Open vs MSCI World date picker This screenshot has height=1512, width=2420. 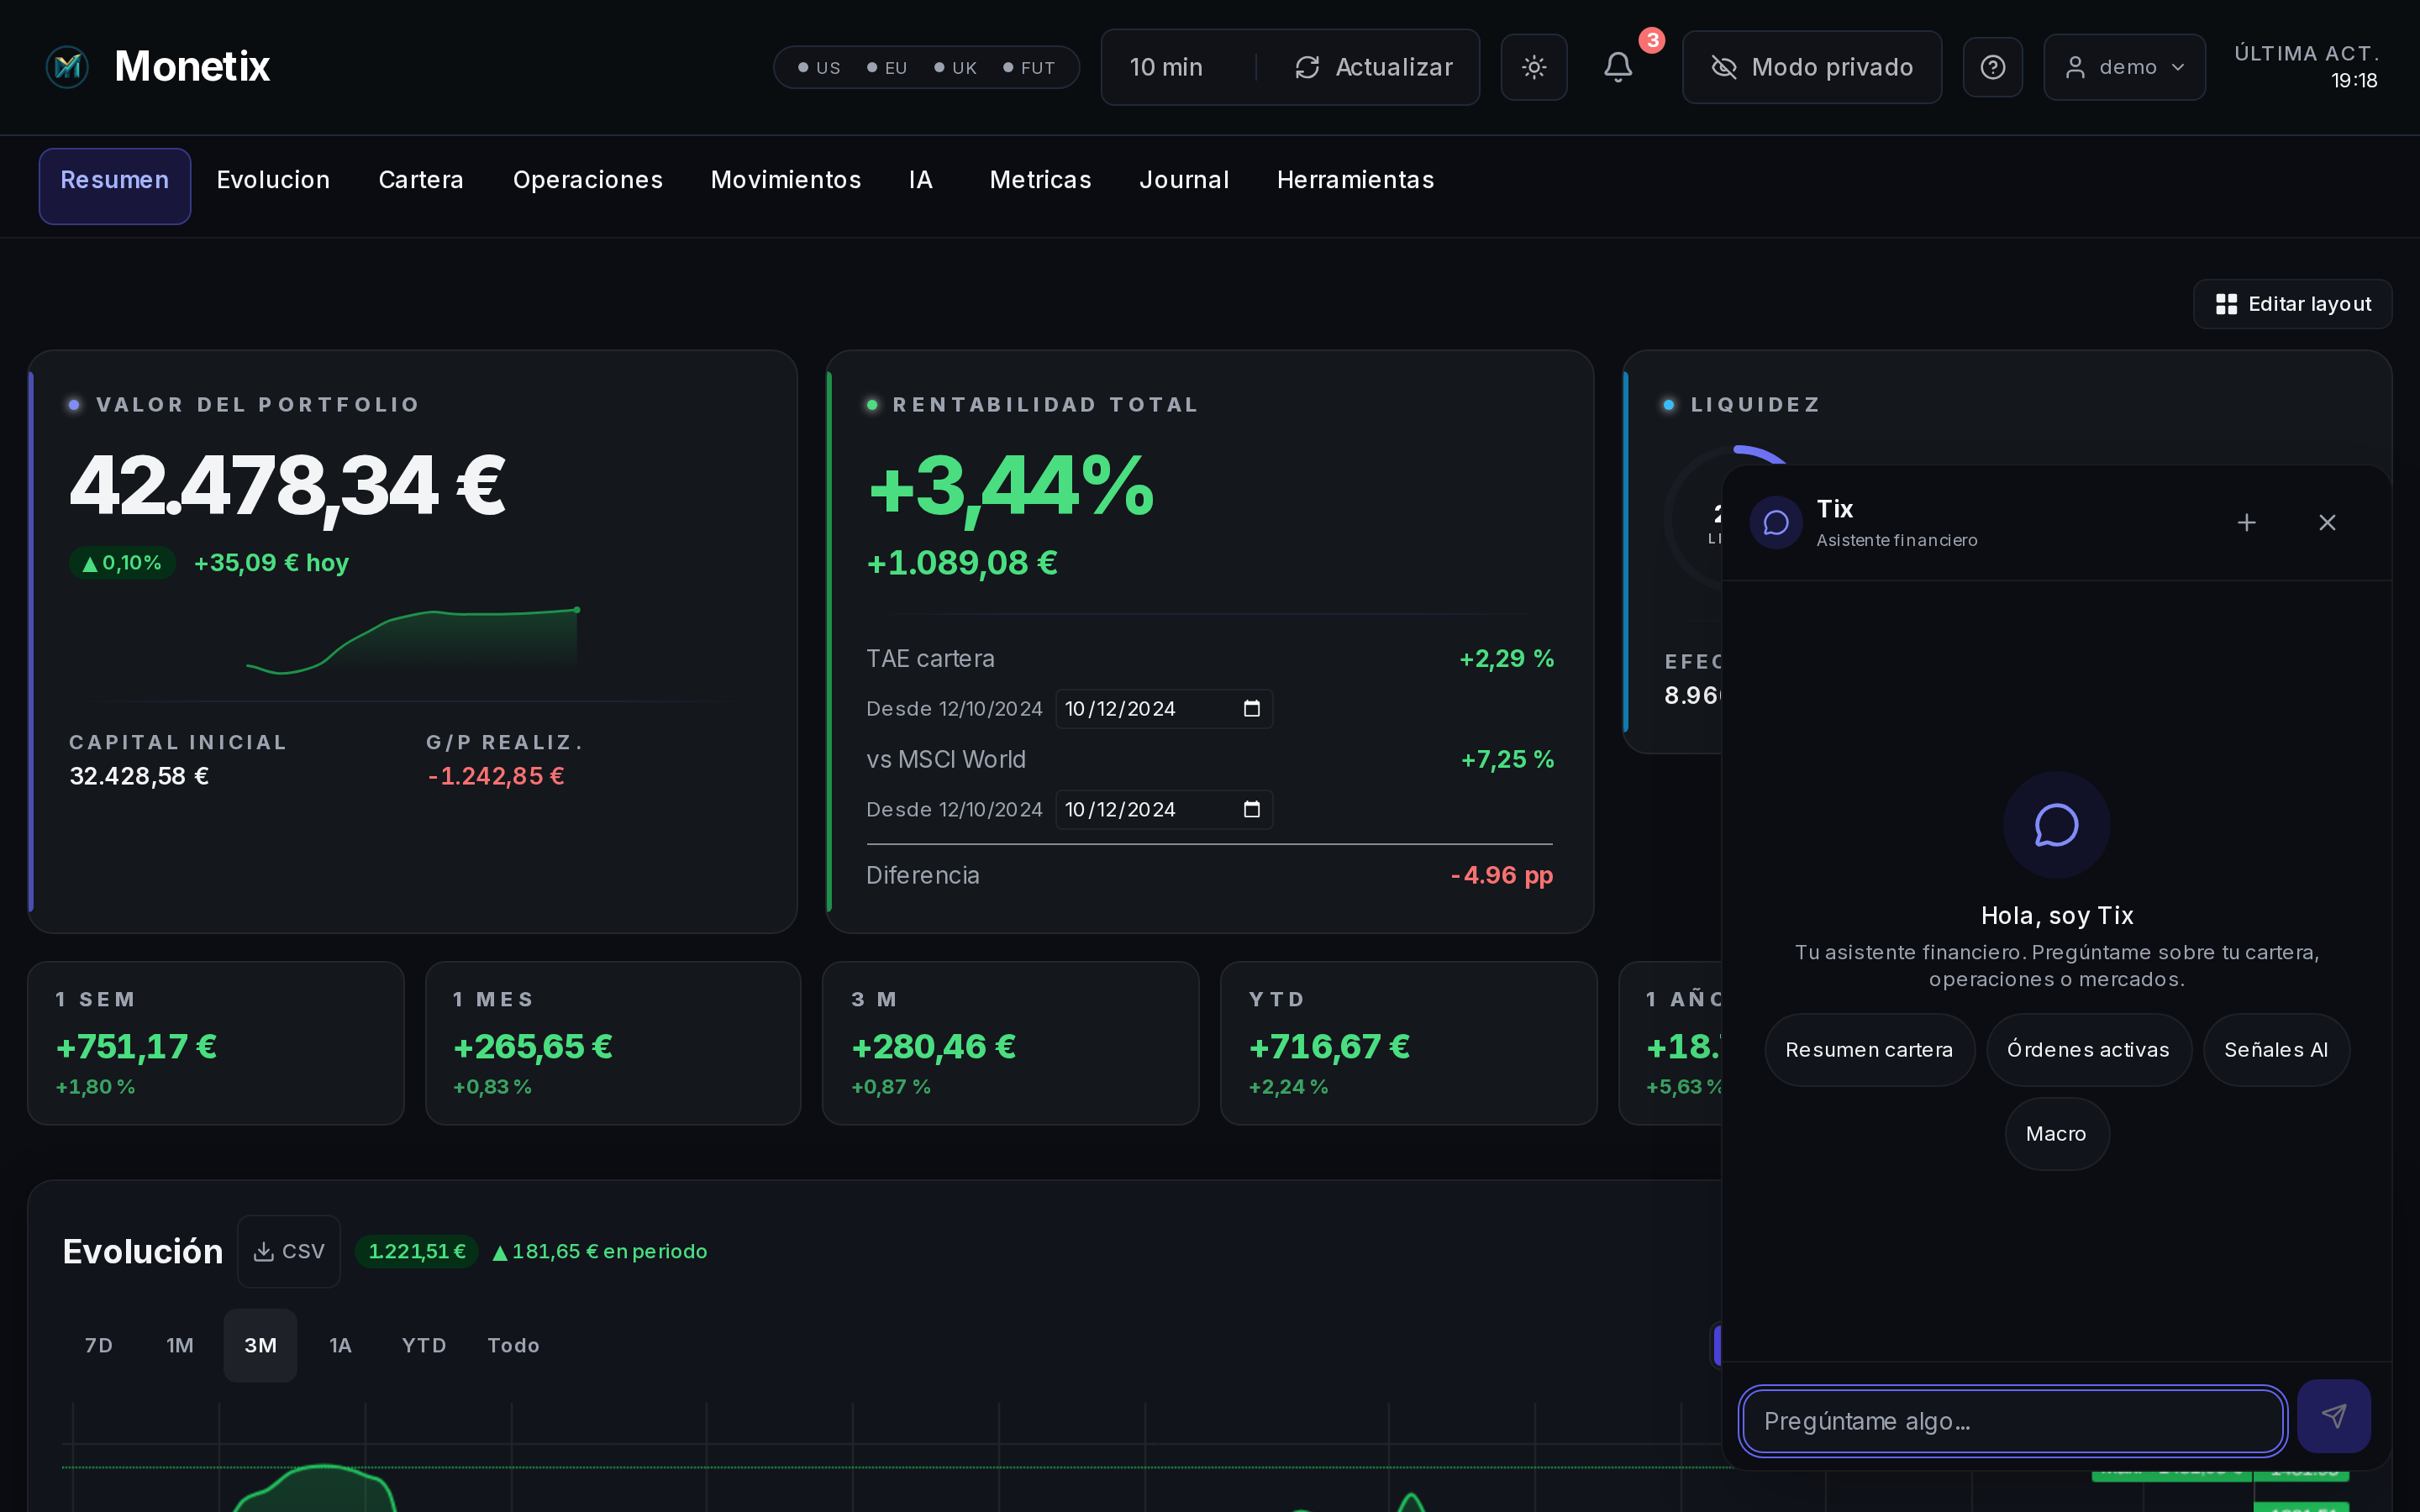coord(1251,810)
